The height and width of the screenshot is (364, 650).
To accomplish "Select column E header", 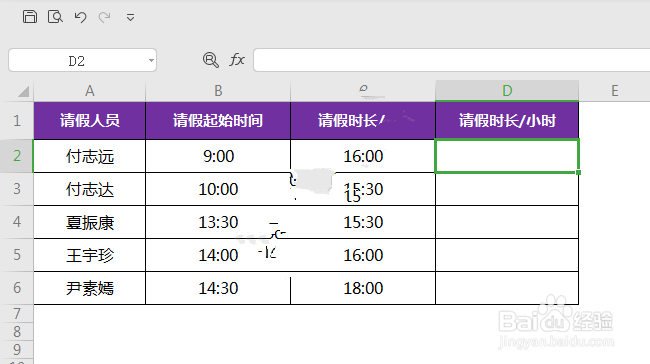I will point(614,91).
